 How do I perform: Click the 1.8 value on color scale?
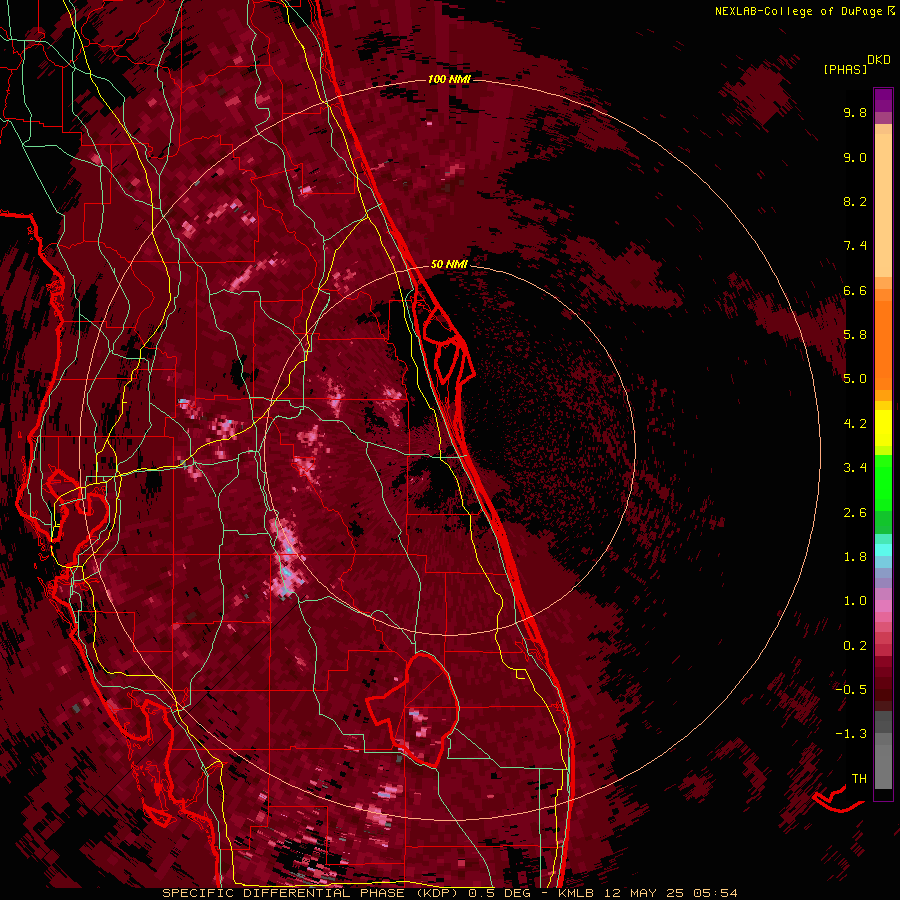pyautogui.click(x=855, y=557)
